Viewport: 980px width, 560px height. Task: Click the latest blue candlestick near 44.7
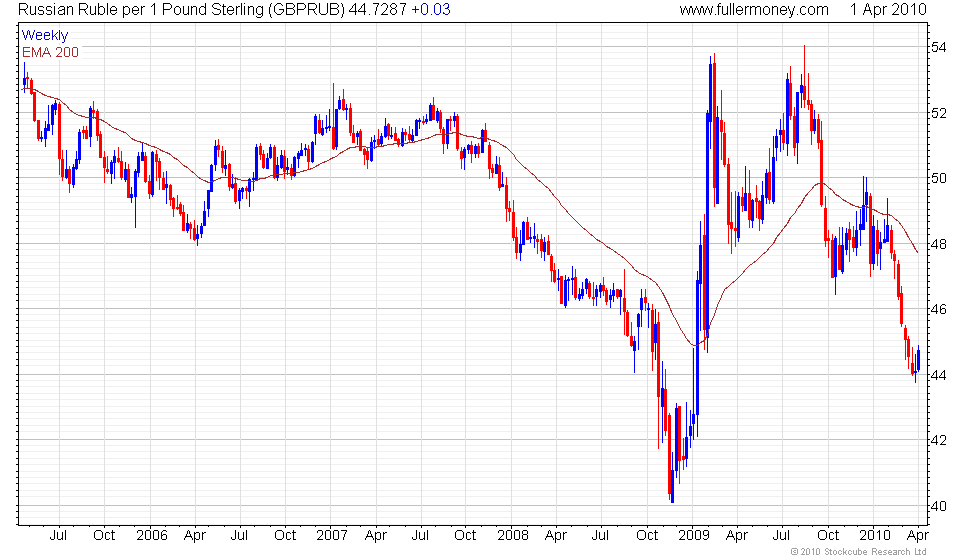pos(918,359)
